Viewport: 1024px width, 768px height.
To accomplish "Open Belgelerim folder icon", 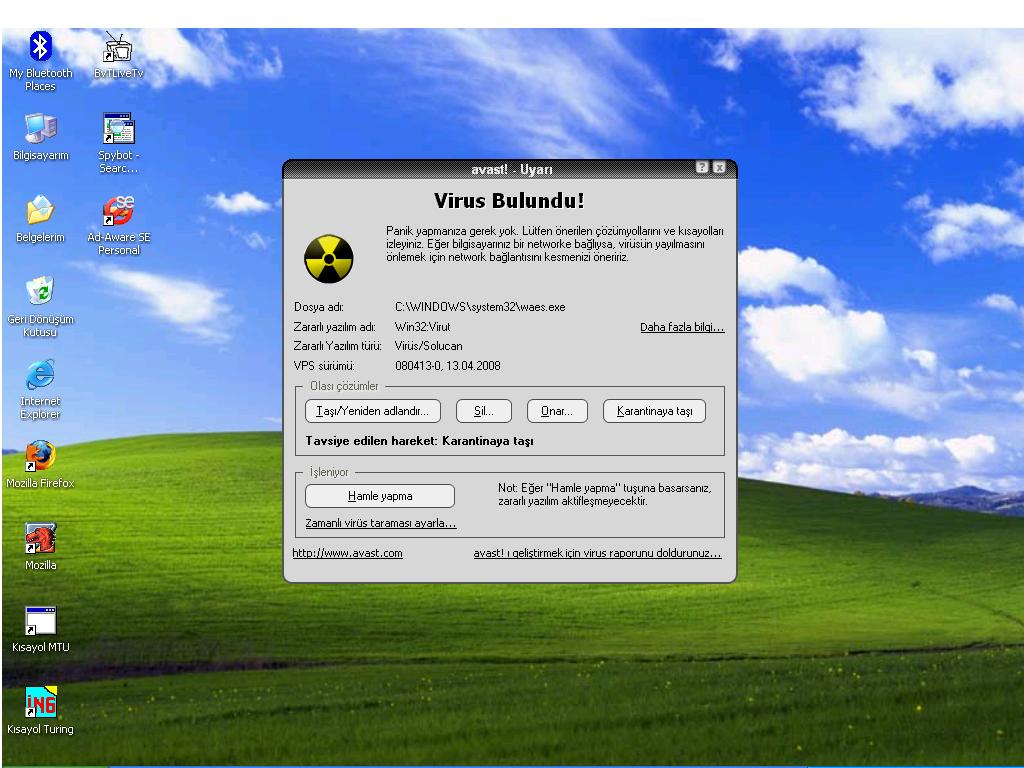I will 40,219.
